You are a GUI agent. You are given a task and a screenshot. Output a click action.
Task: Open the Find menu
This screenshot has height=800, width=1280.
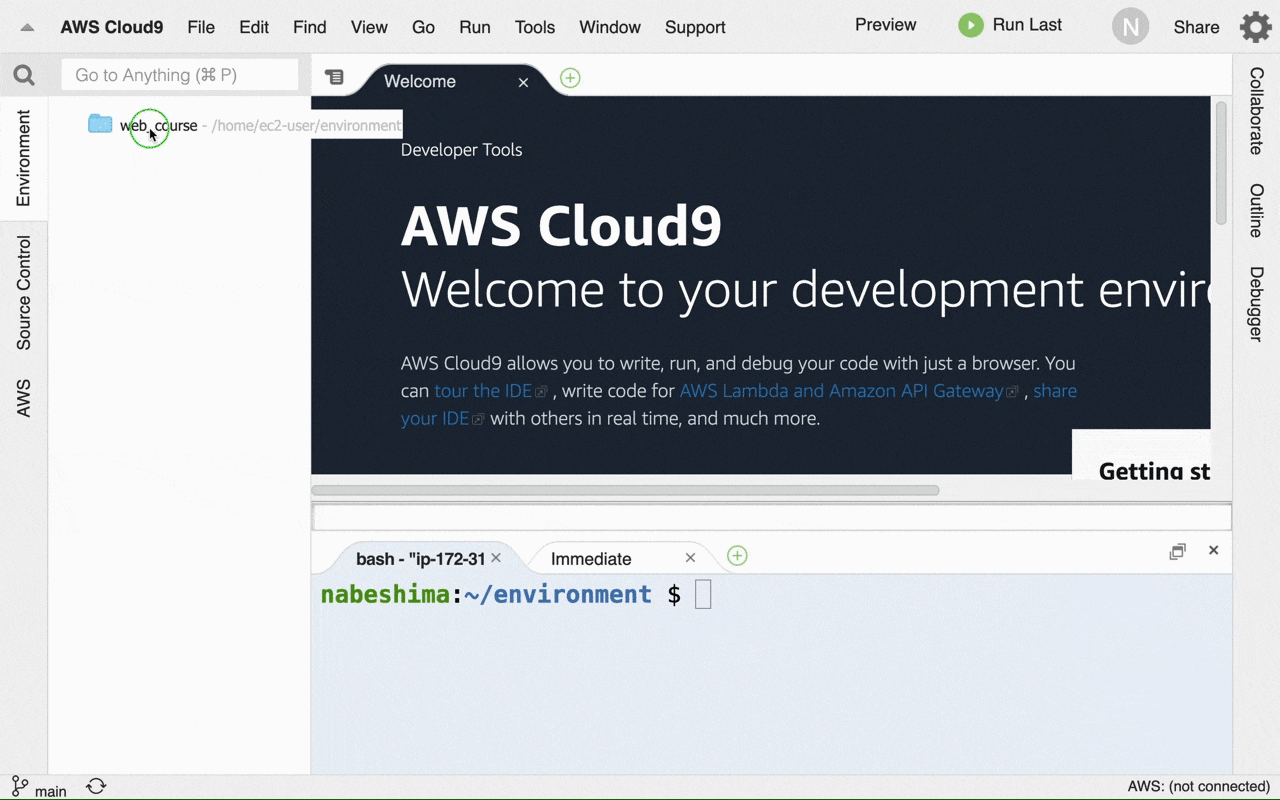(x=310, y=27)
